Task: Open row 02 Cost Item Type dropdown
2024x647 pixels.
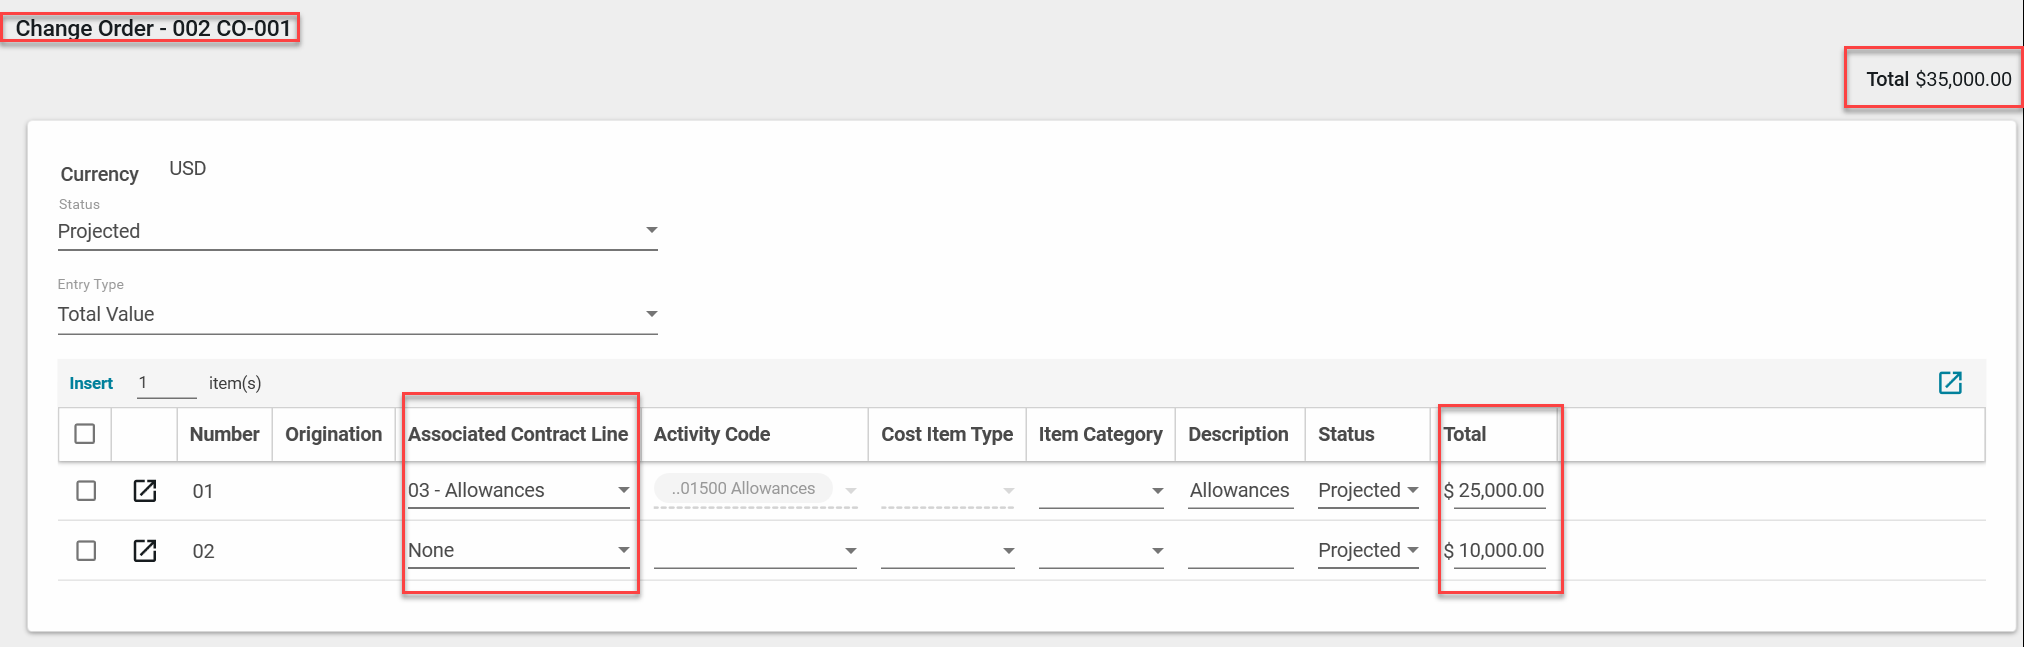Action: (x=947, y=551)
